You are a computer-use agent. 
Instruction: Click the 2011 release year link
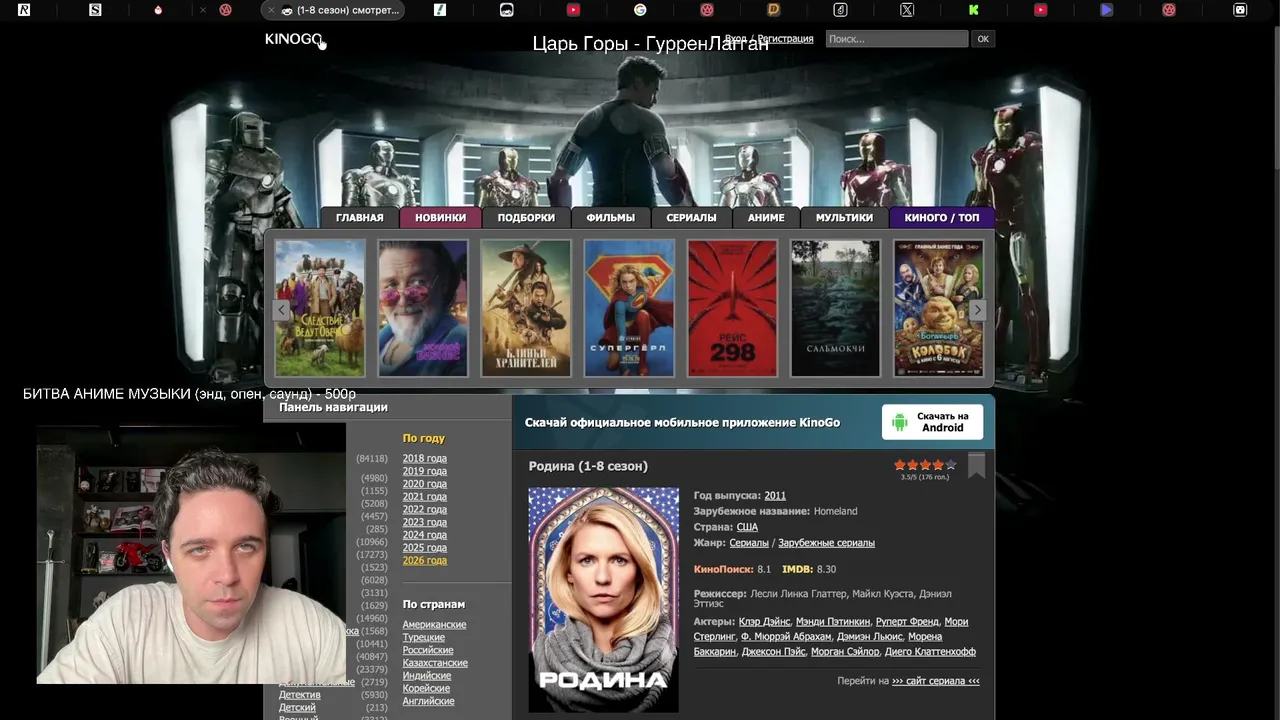point(775,495)
